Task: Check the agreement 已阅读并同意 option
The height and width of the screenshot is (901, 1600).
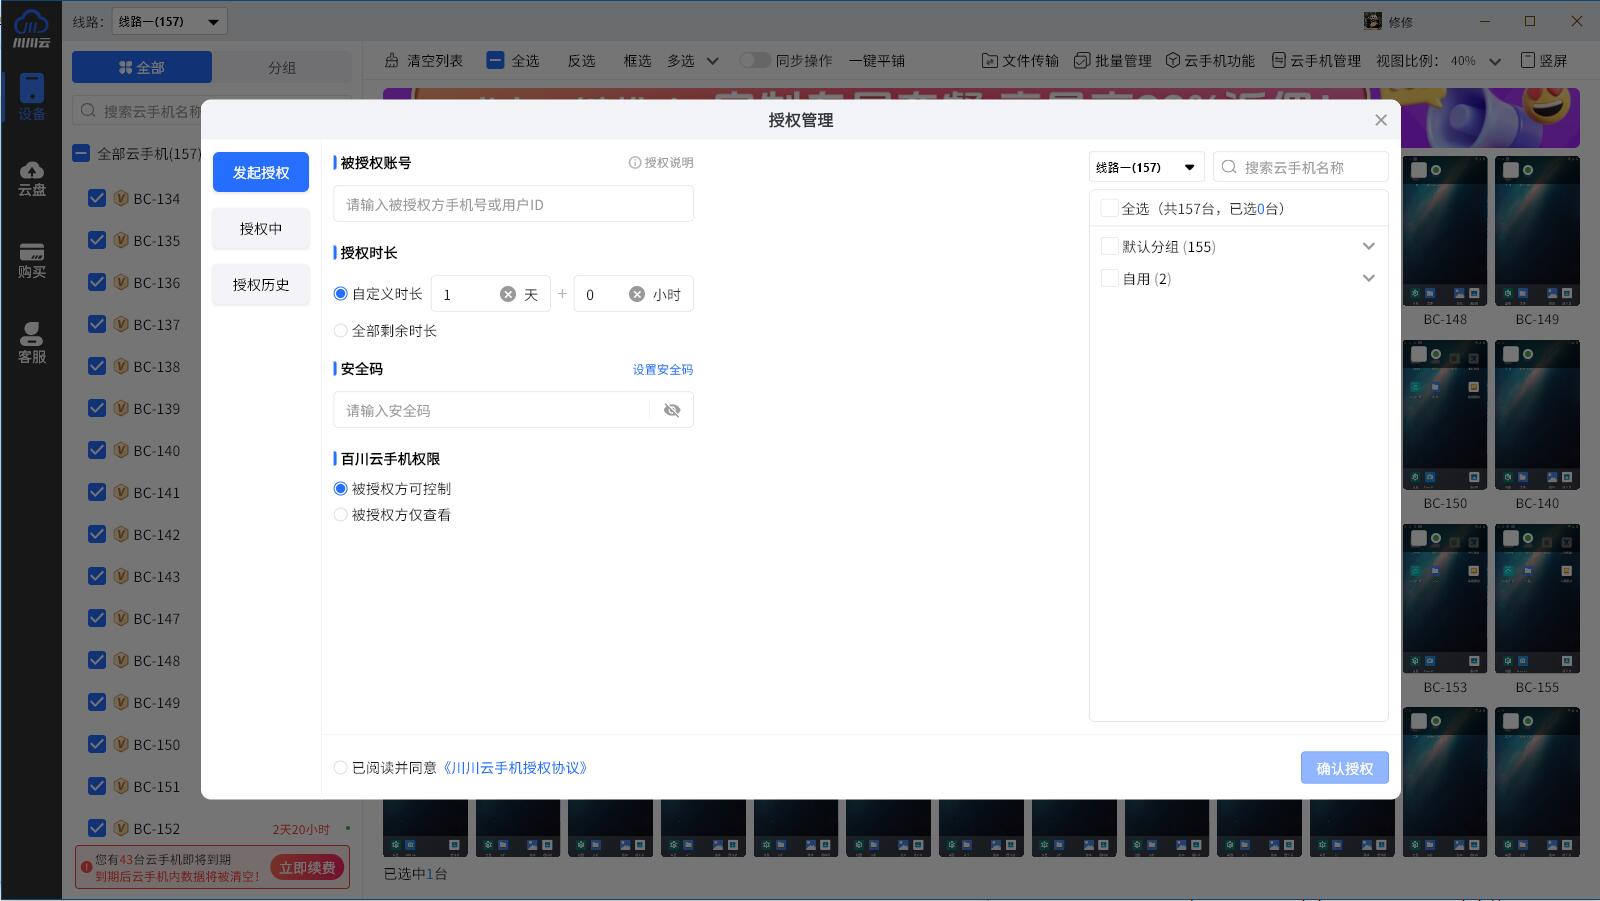Action: 341,768
